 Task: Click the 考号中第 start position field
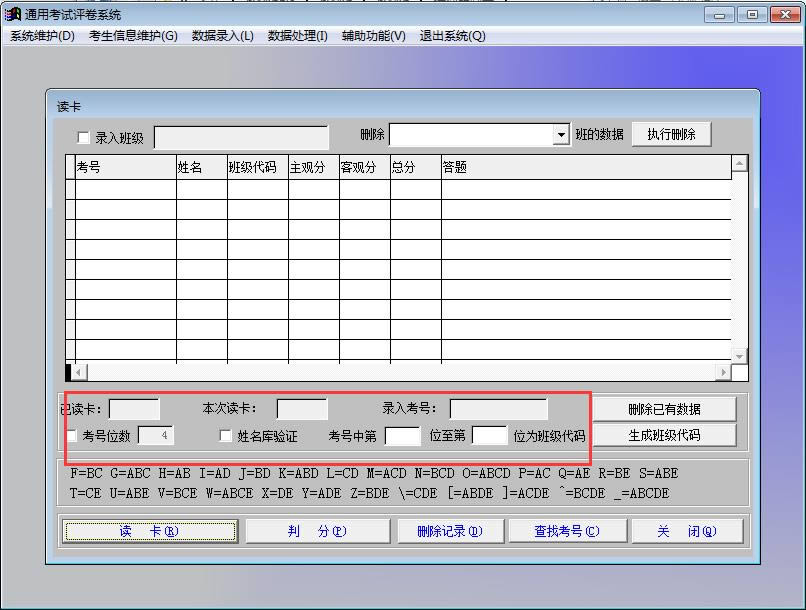[x=402, y=435]
